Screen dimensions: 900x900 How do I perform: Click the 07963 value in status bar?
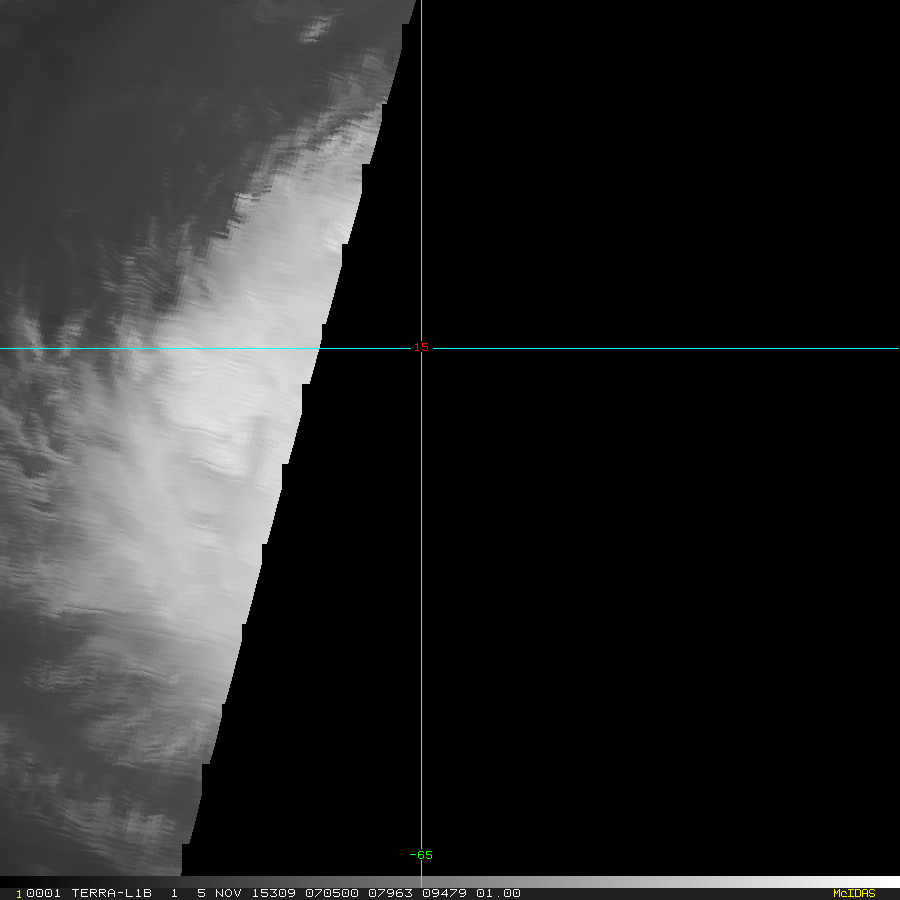[x=386, y=893]
